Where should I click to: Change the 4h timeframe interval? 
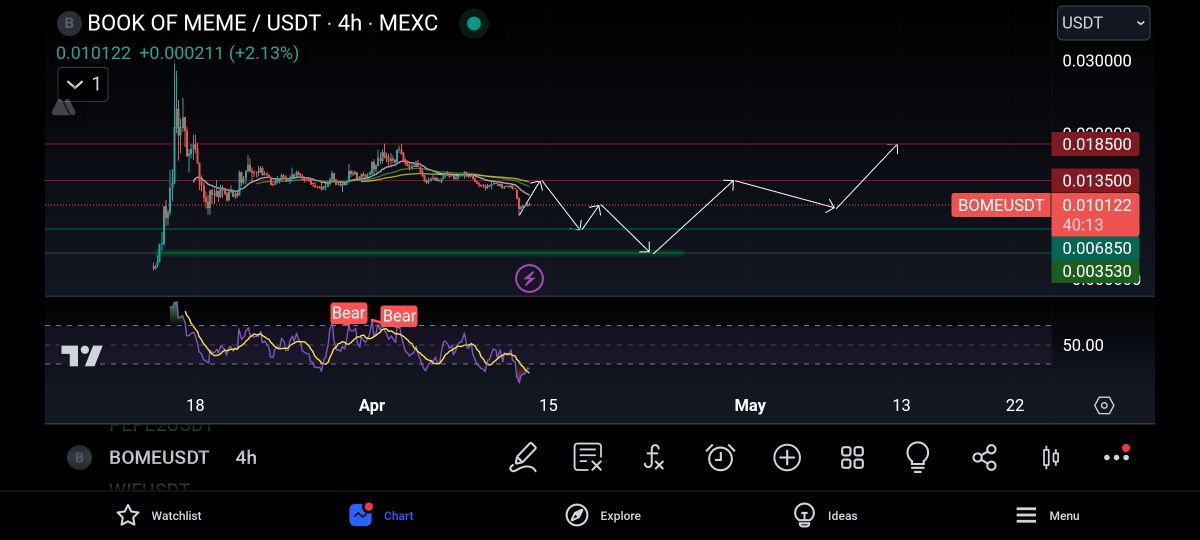click(x=246, y=457)
